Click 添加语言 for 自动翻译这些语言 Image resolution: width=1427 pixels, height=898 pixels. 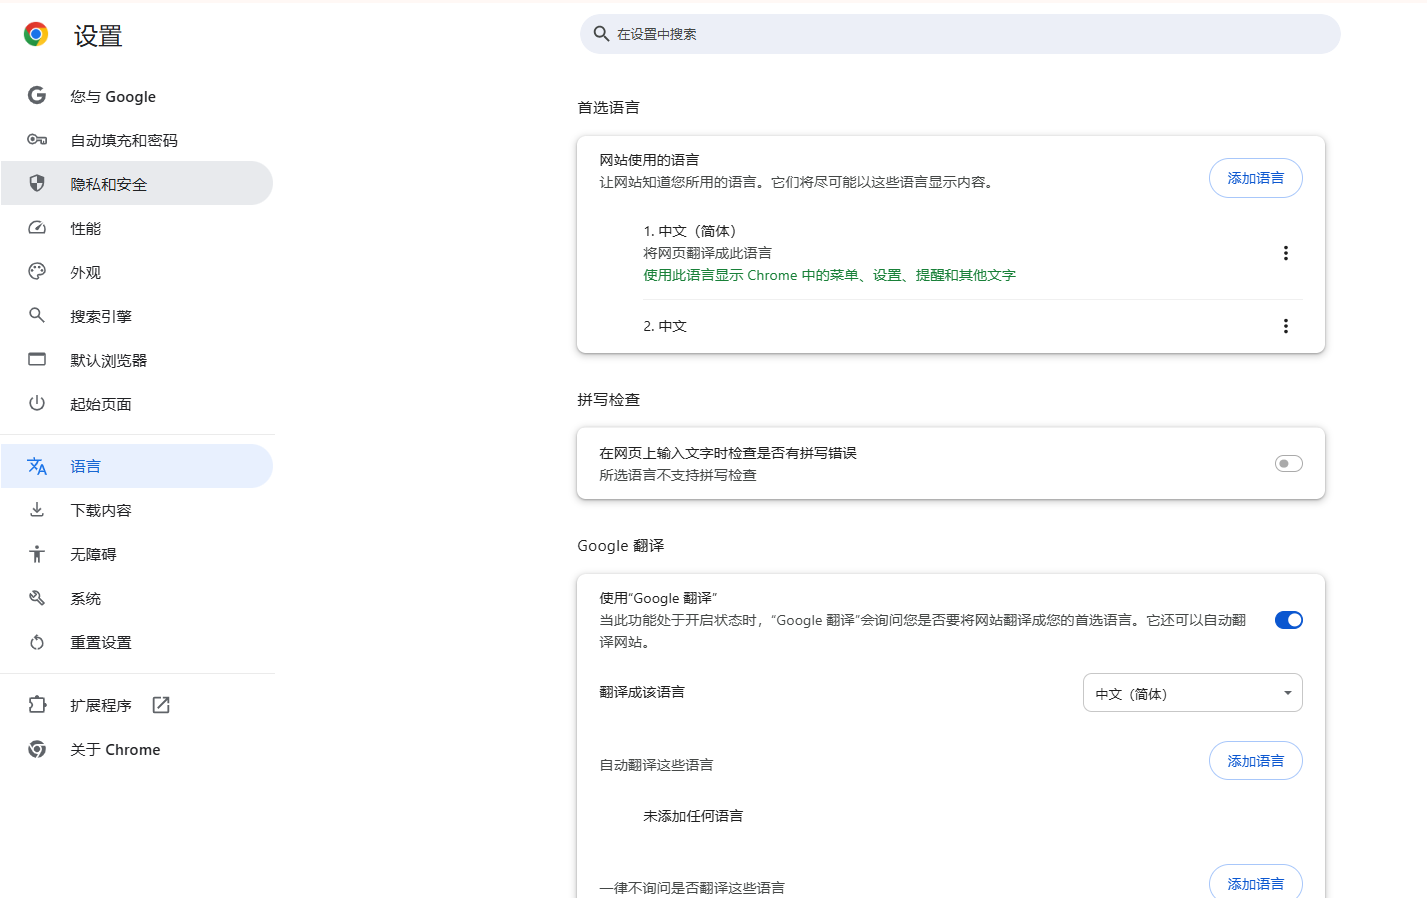click(x=1256, y=761)
